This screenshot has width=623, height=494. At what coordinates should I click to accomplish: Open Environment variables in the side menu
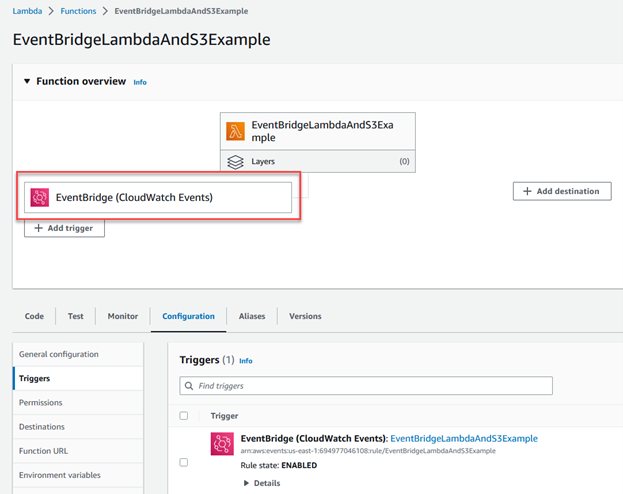(x=78, y=475)
